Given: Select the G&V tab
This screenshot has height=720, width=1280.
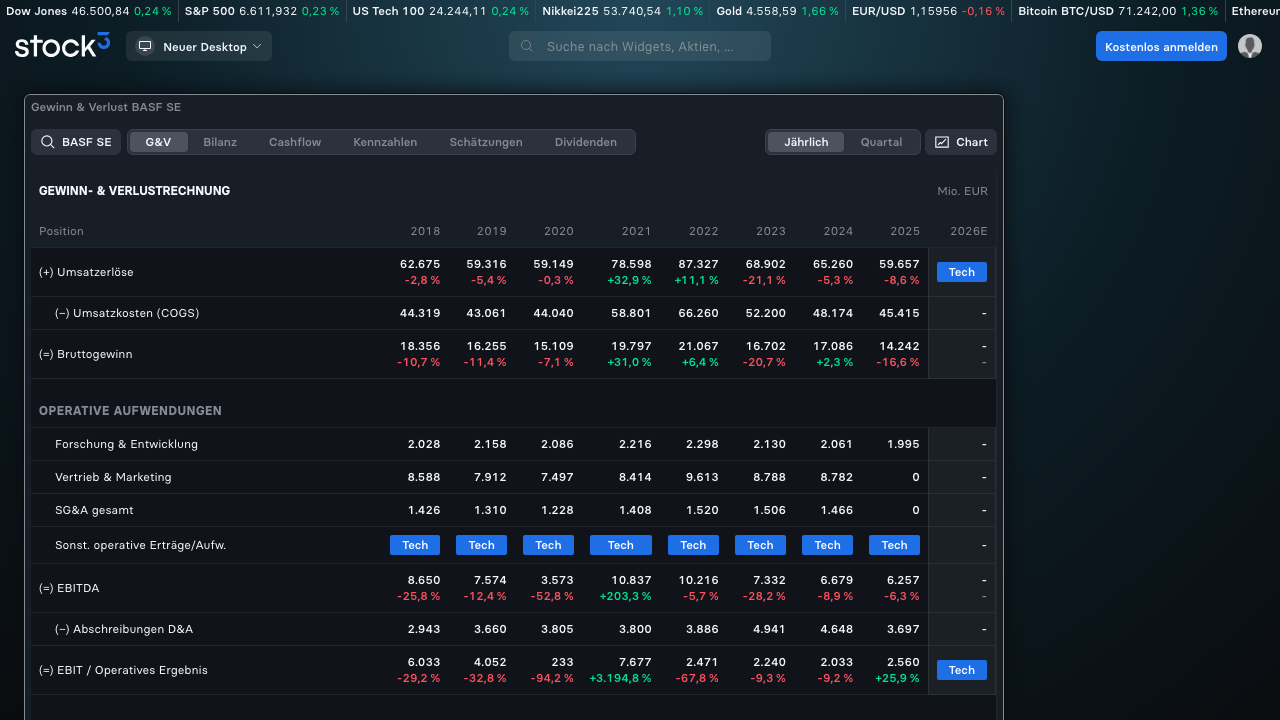Looking at the screenshot, I should click(158, 142).
